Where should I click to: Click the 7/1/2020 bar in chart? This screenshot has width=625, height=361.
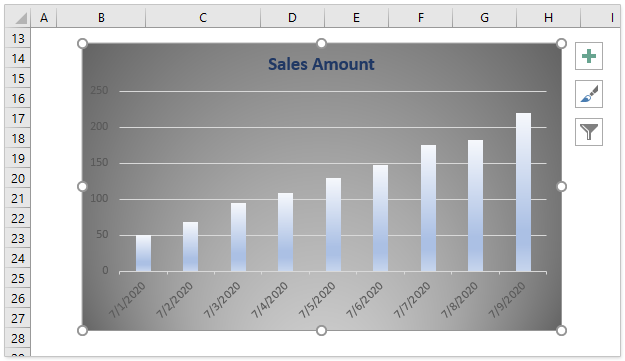(143, 253)
